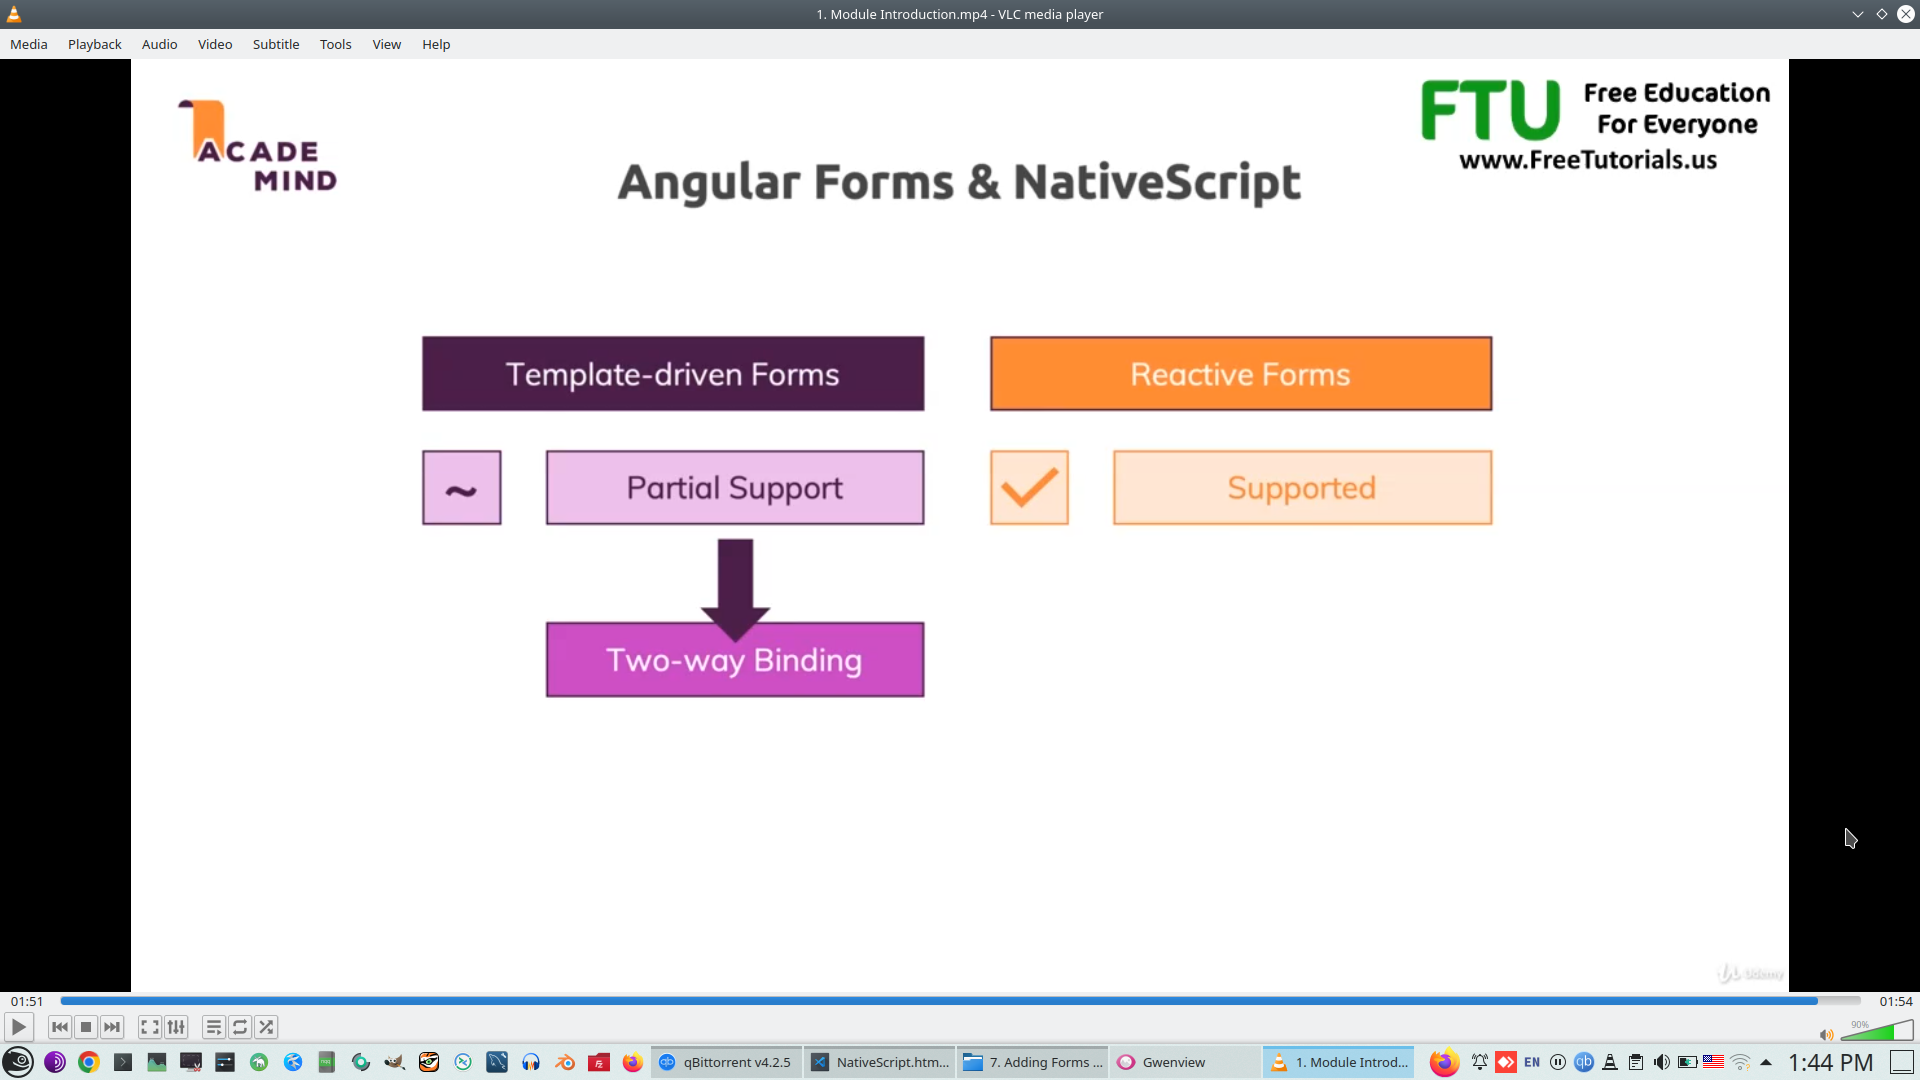Stop playback with the stop button

pyautogui.click(x=86, y=1027)
